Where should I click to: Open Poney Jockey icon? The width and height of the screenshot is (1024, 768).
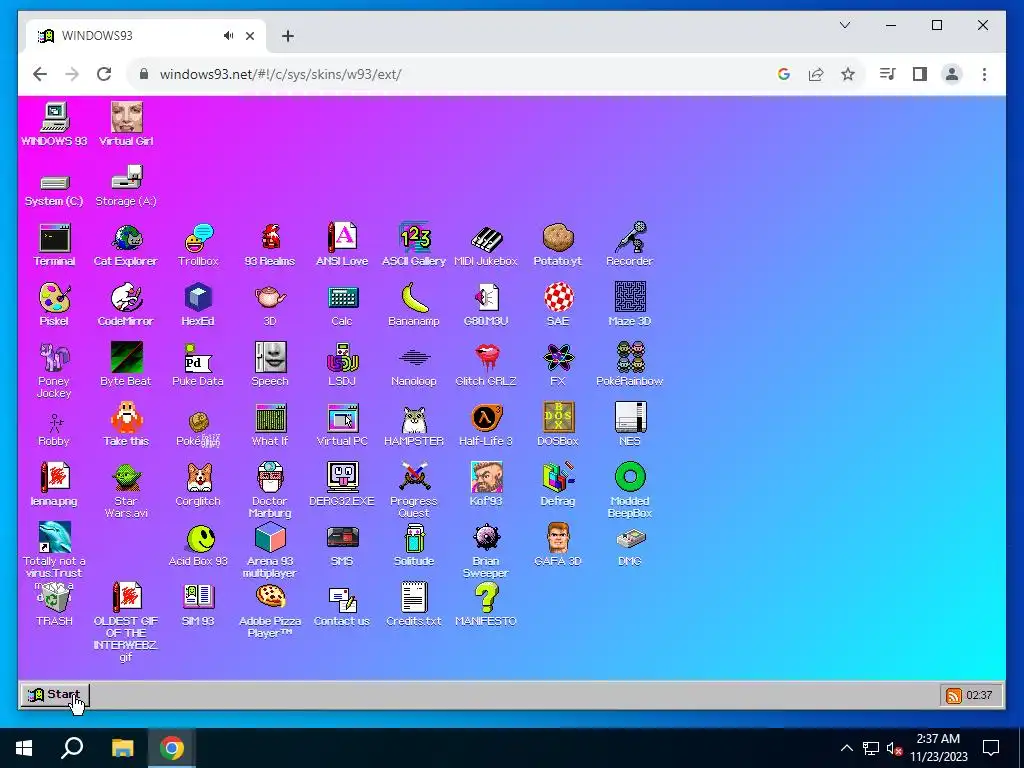click(54, 358)
